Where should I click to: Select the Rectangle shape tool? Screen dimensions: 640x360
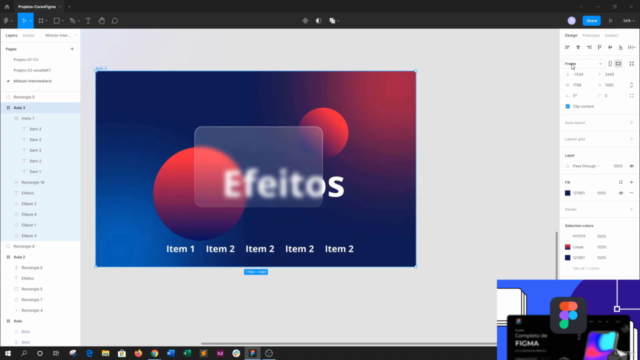tap(57, 21)
